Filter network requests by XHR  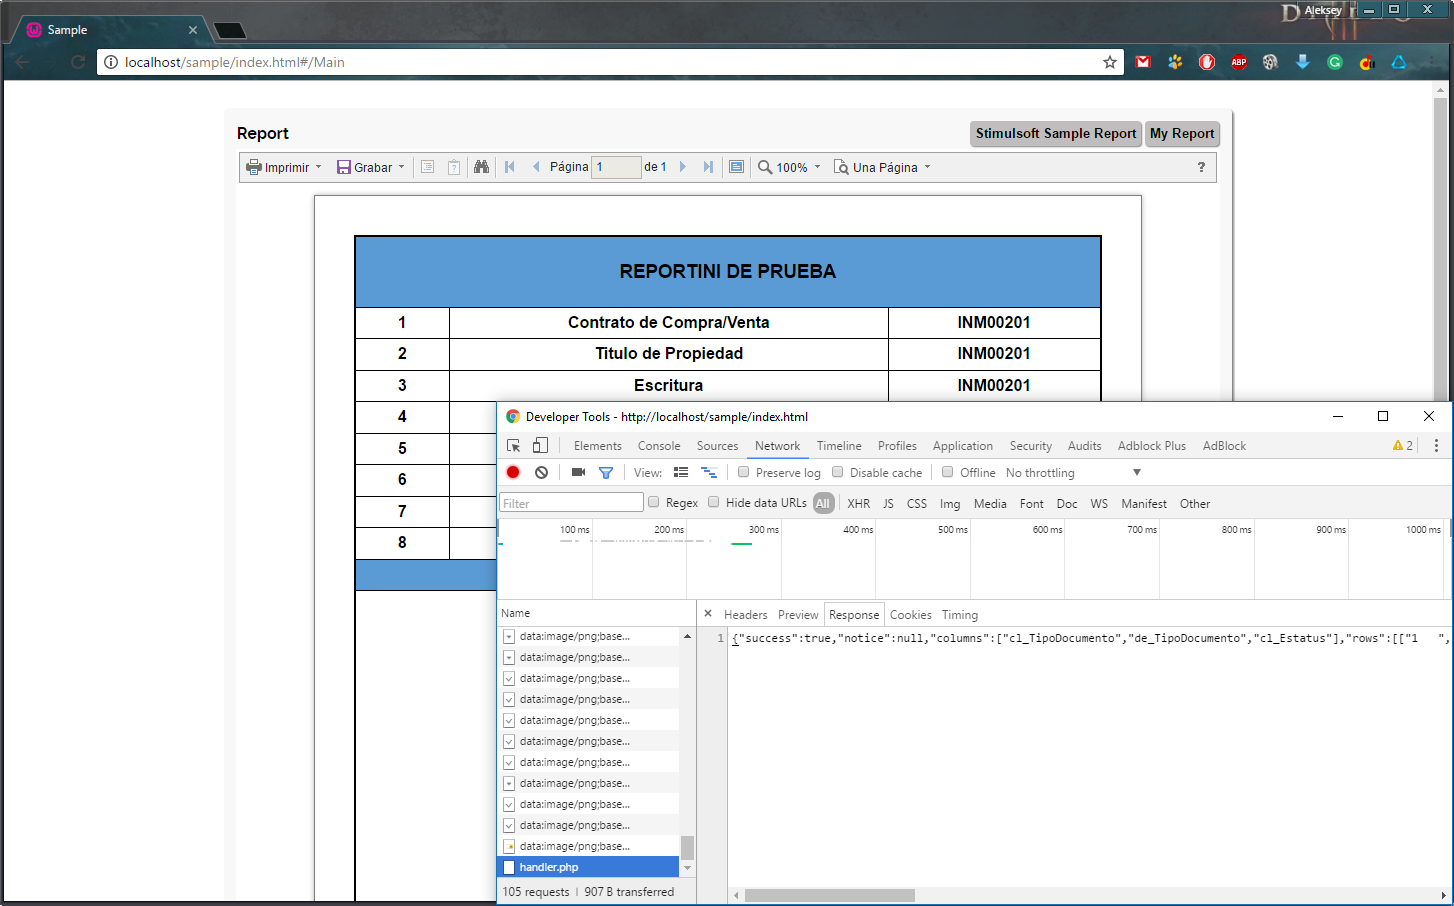(859, 504)
